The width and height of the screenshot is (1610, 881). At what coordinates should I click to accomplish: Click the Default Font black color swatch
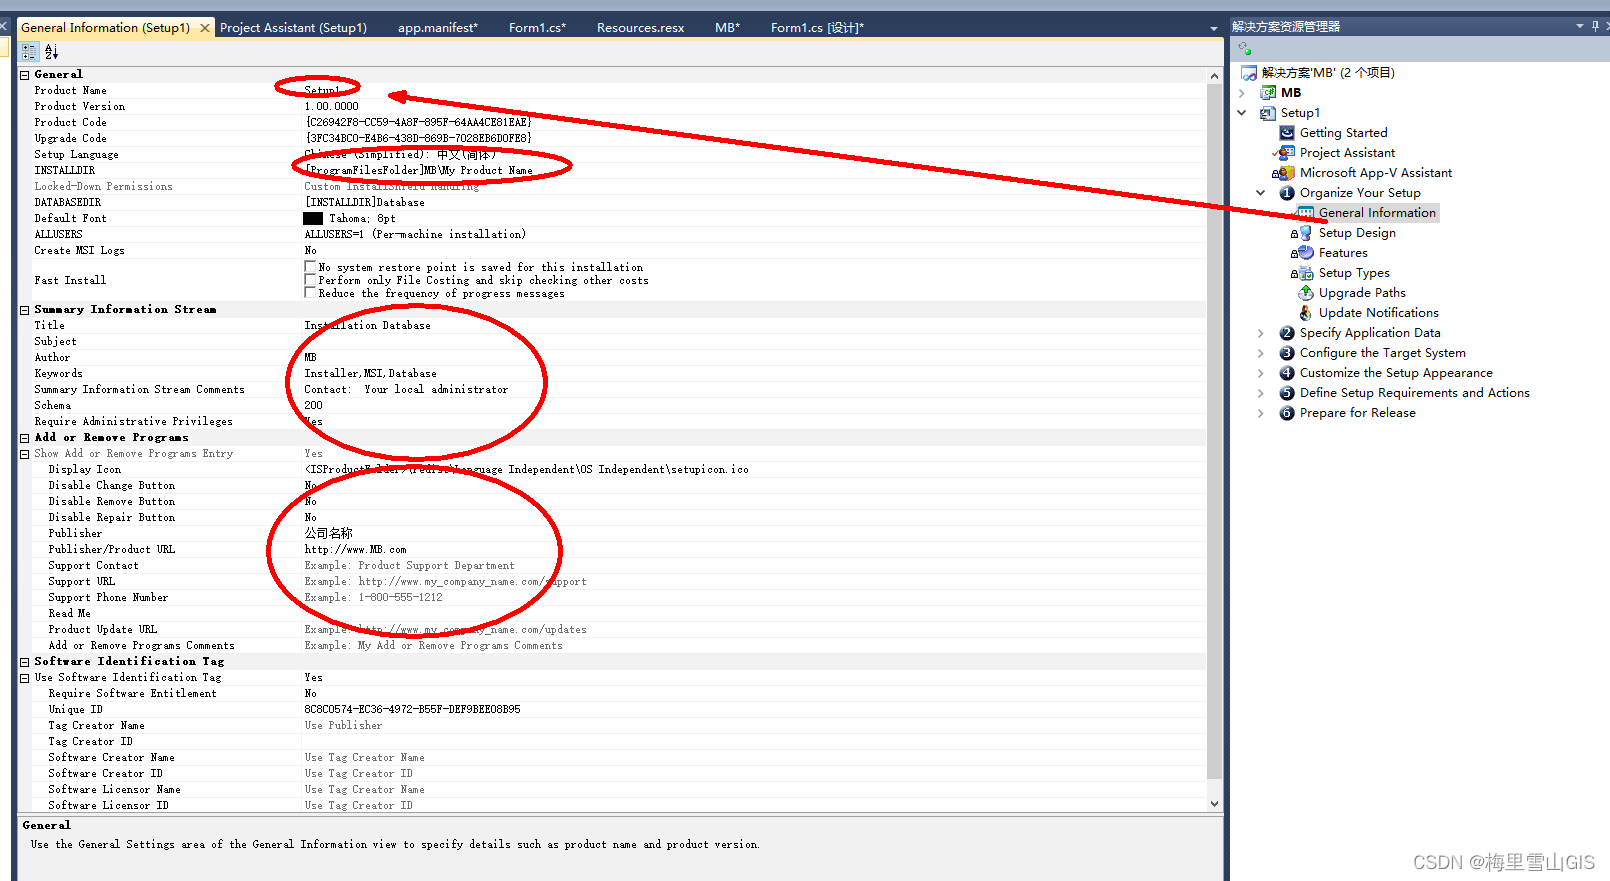pyautogui.click(x=313, y=218)
